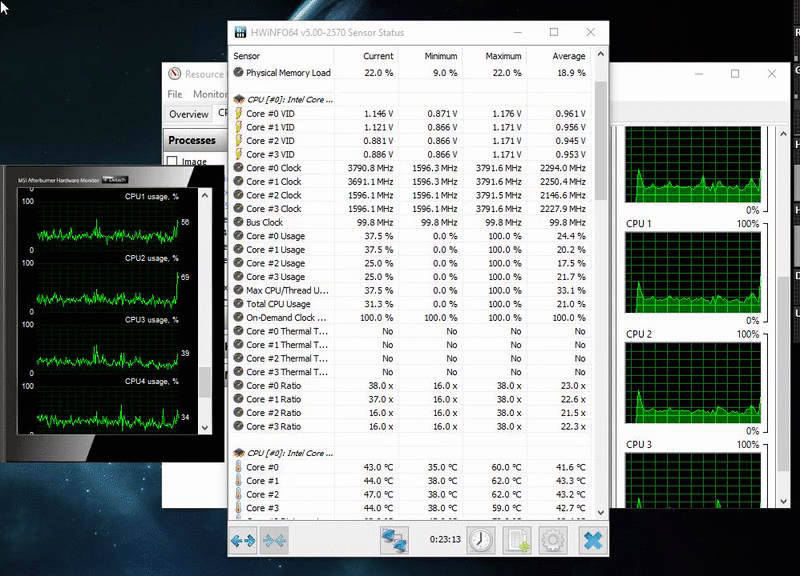800x576 pixels.
Task: Open the Monitor menu in Resource Monitor
Action: click(209, 94)
